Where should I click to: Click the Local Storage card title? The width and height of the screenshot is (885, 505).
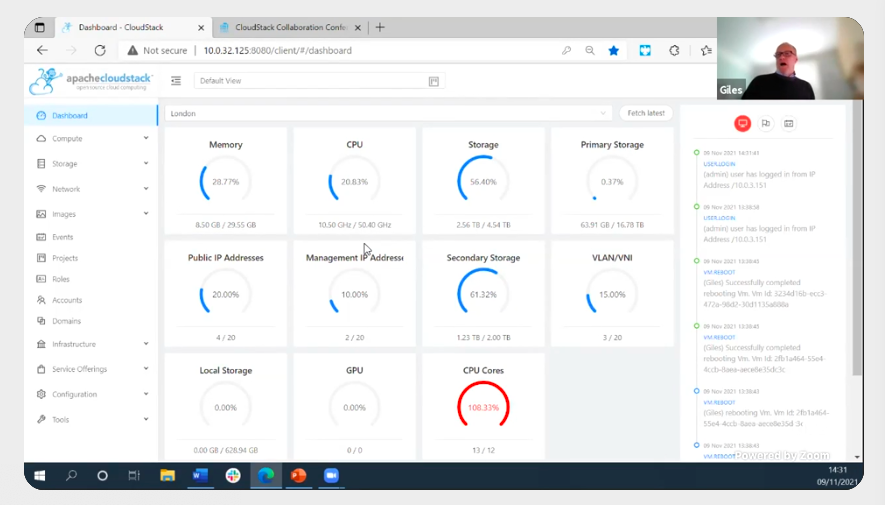click(225, 370)
